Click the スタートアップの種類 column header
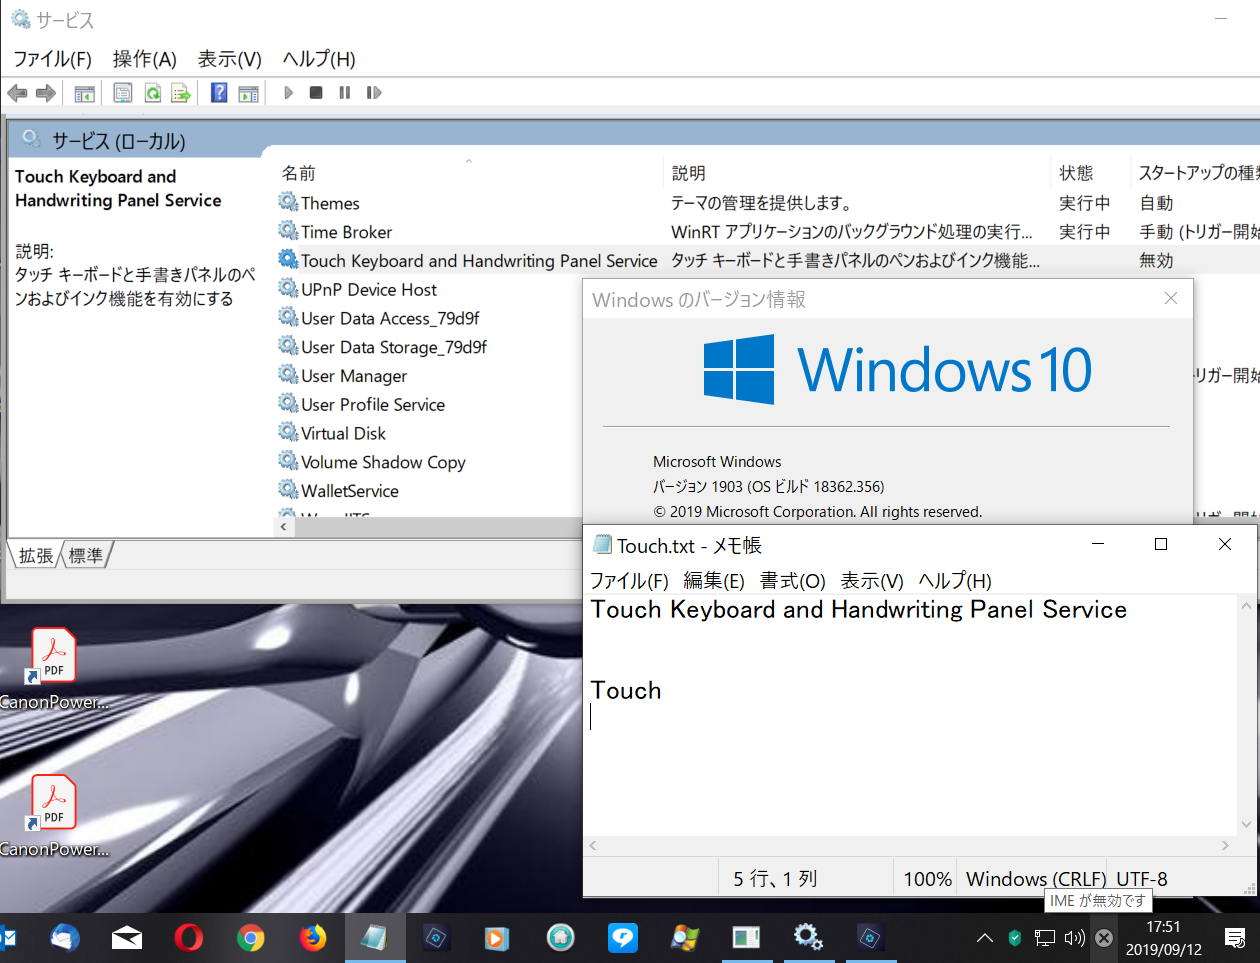This screenshot has width=1260, height=963. pyautogui.click(x=1197, y=173)
